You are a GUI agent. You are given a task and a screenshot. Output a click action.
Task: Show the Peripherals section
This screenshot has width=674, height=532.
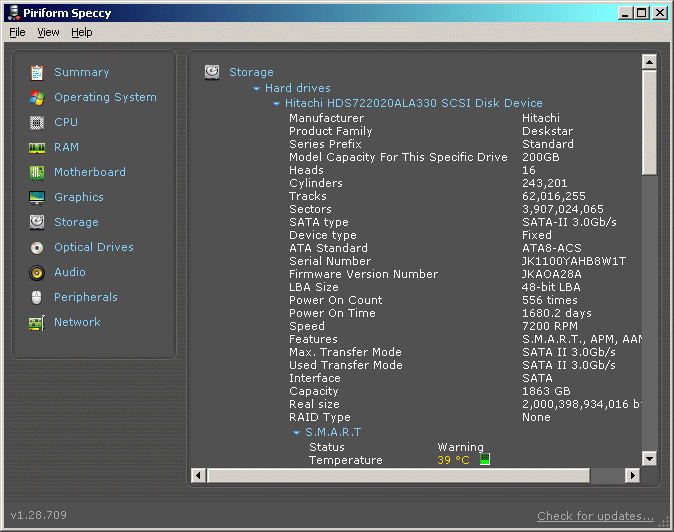(86, 297)
